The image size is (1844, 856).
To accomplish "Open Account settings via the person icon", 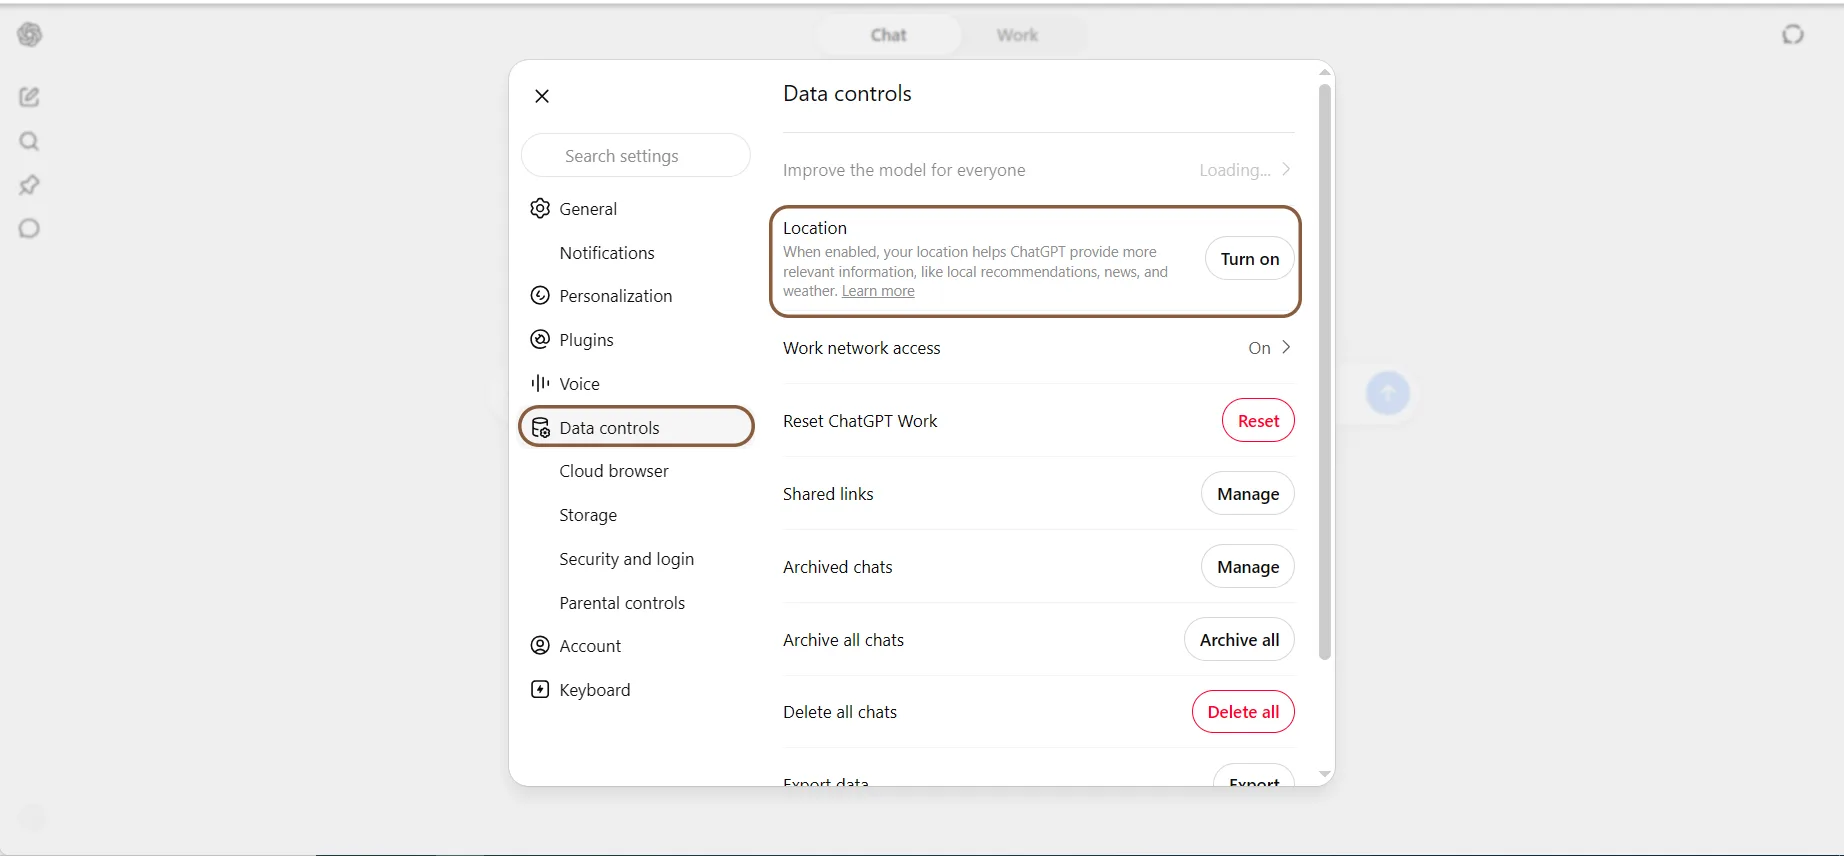I will coord(540,645).
